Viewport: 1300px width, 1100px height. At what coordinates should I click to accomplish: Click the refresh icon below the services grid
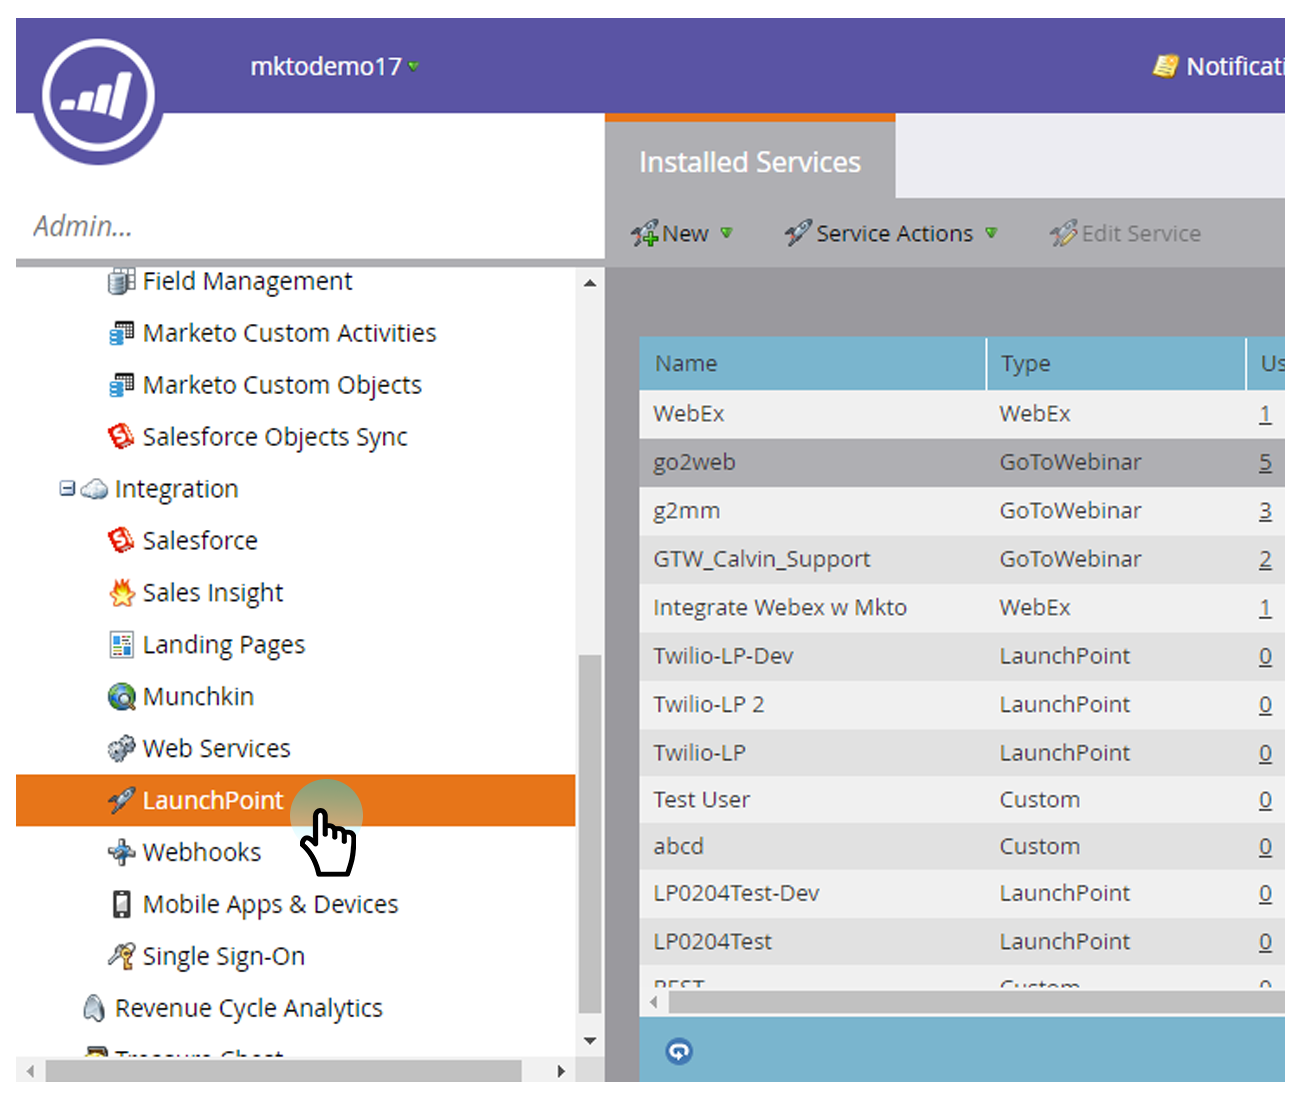click(679, 1051)
